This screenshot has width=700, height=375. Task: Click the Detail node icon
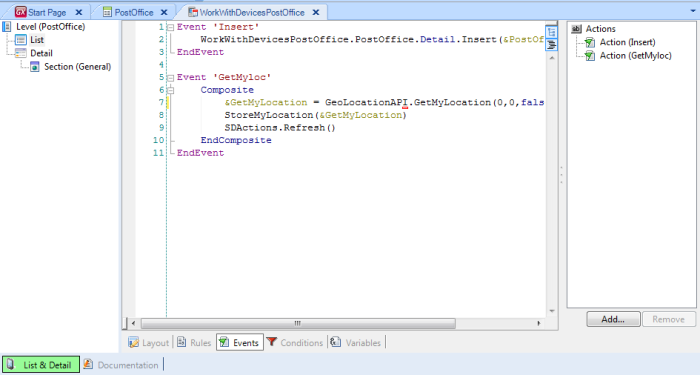coord(21,53)
